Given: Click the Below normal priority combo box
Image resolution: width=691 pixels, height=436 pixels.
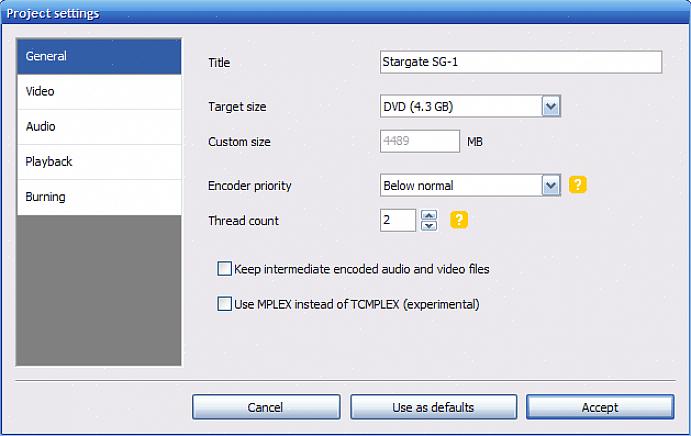Looking at the screenshot, I should click(x=470, y=186).
